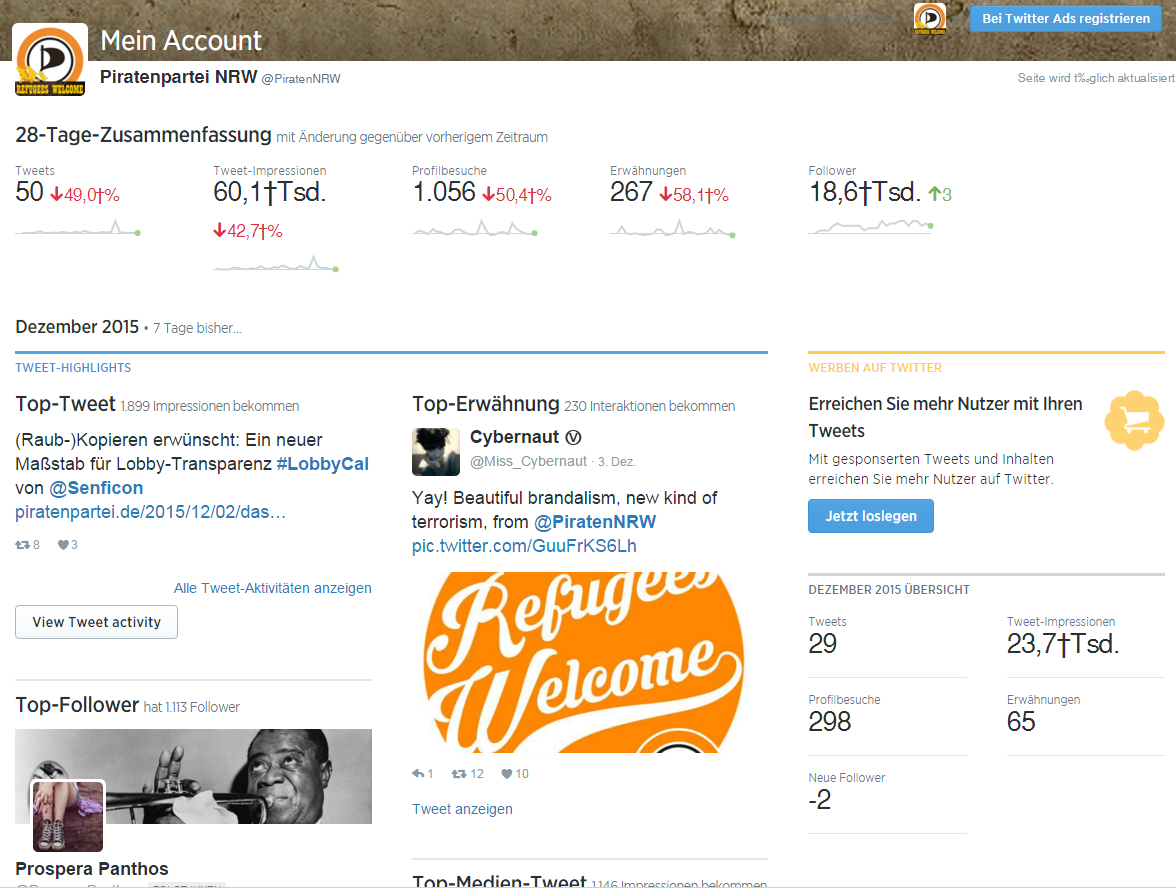1176x888 pixels.
Task: Click View Tweet activity button
Action: (97, 622)
